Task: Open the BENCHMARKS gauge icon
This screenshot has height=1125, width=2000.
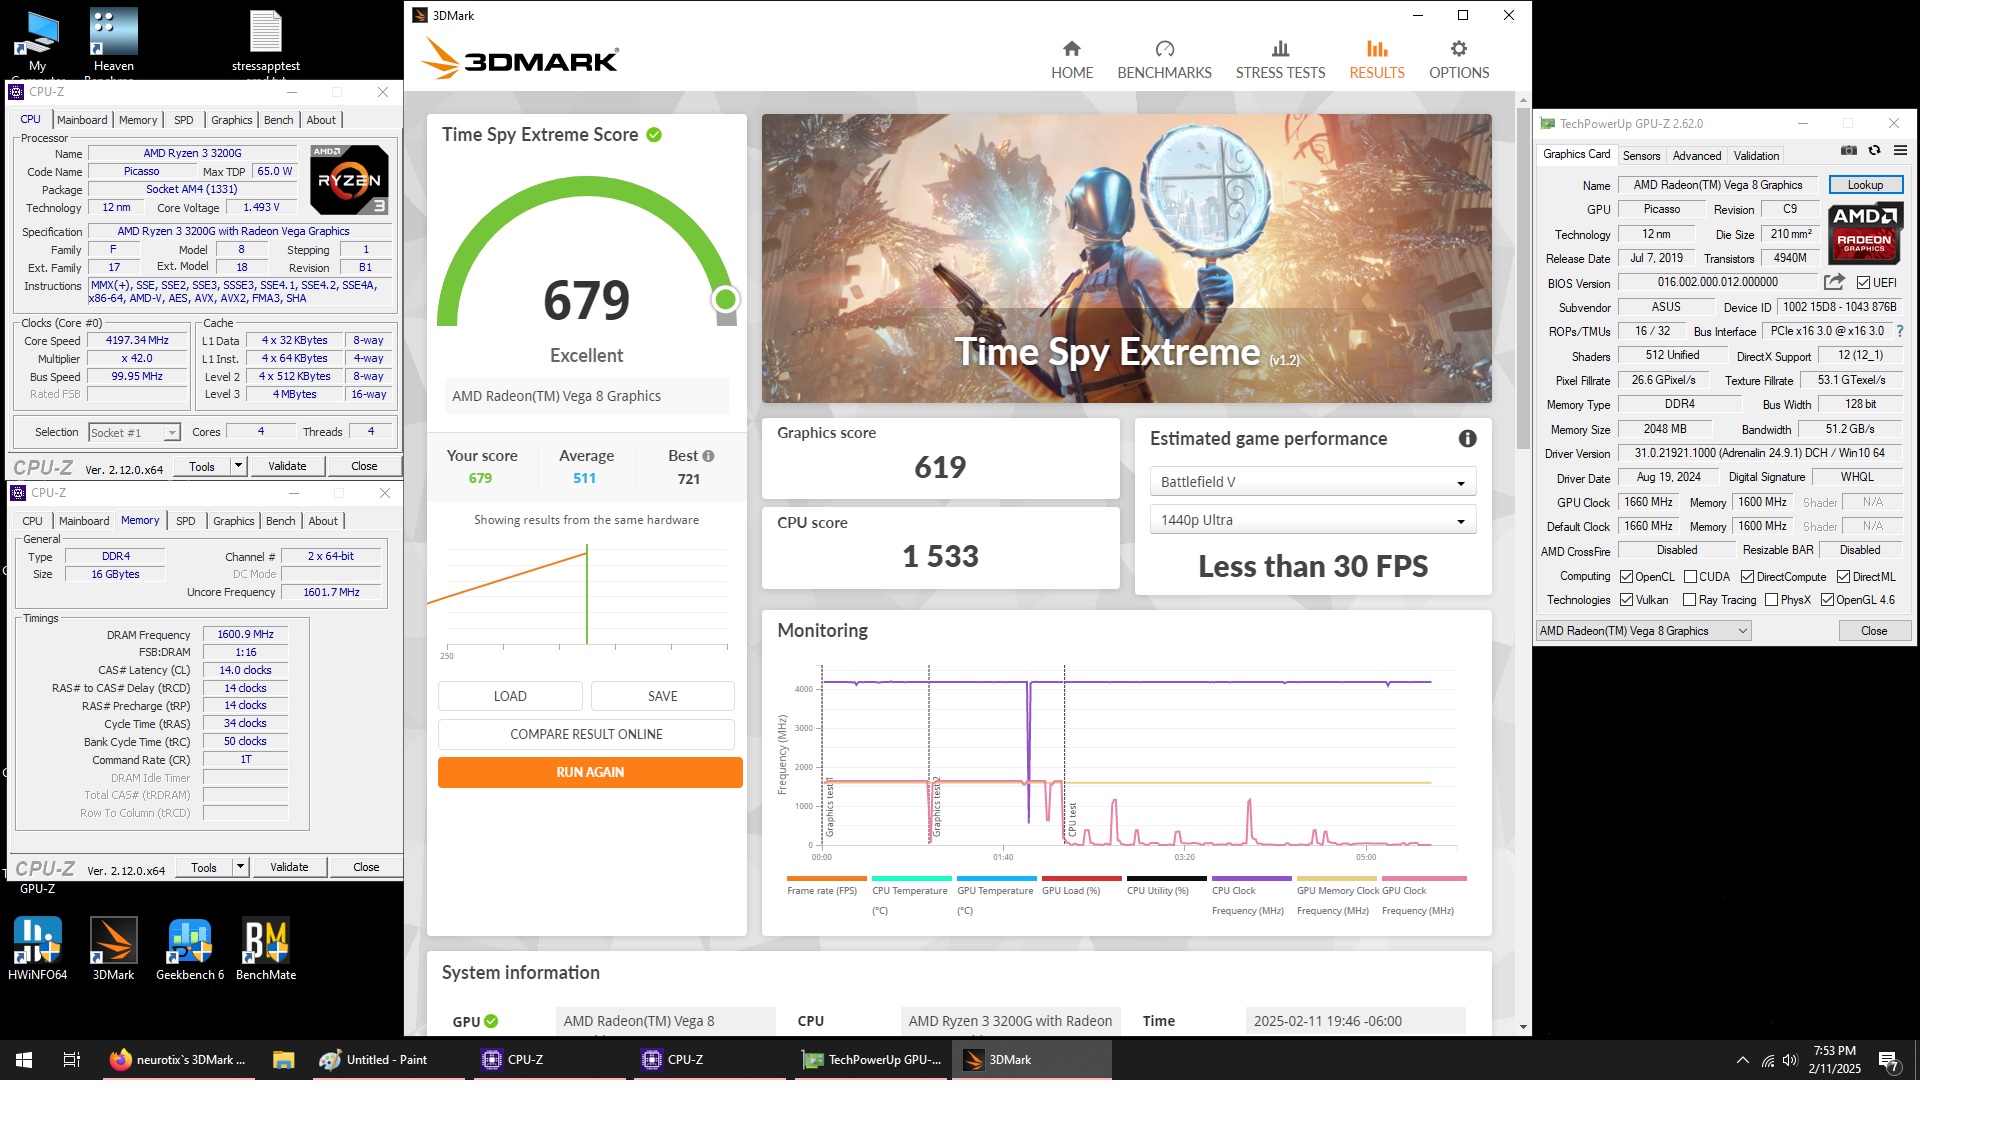Action: pos(1164,49)
